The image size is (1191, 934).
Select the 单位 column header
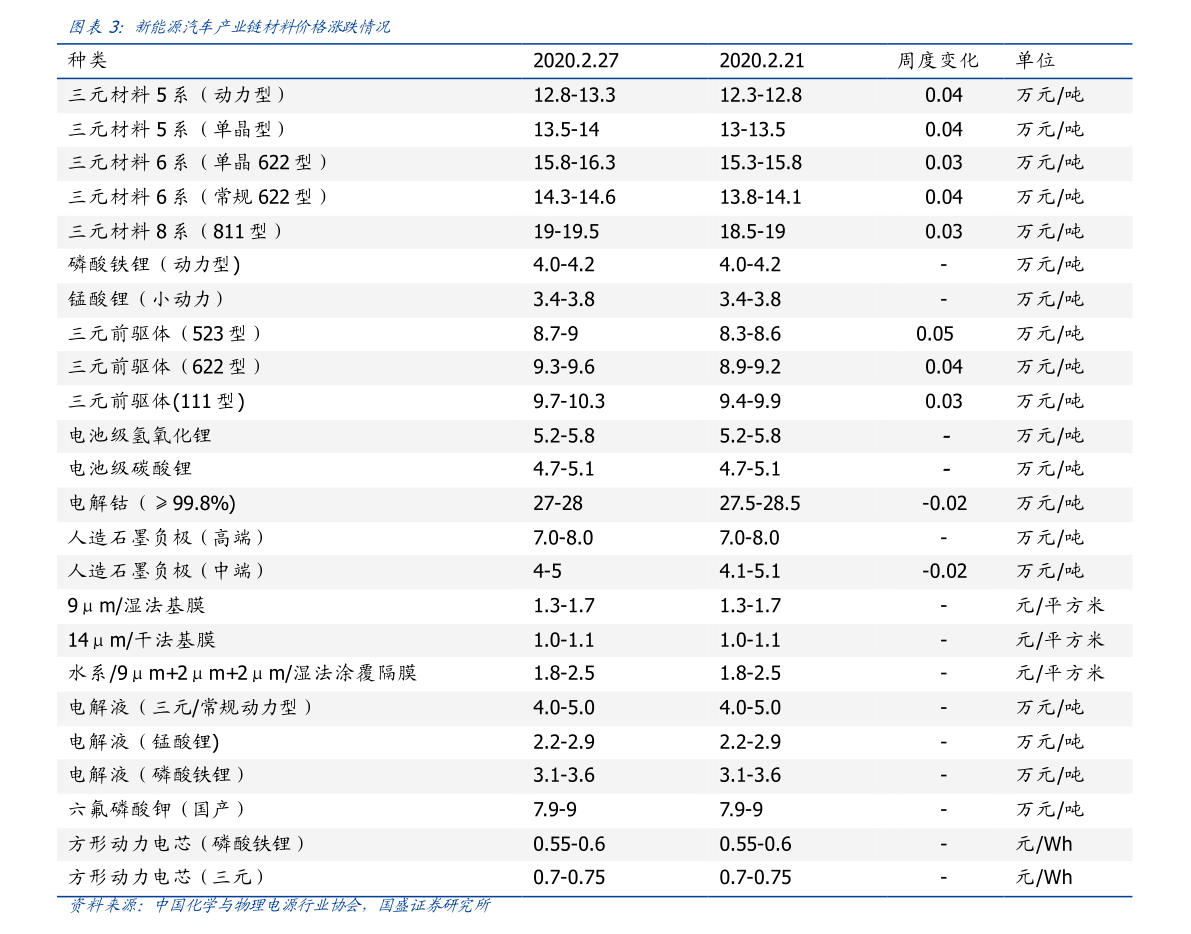[1035, 60]
